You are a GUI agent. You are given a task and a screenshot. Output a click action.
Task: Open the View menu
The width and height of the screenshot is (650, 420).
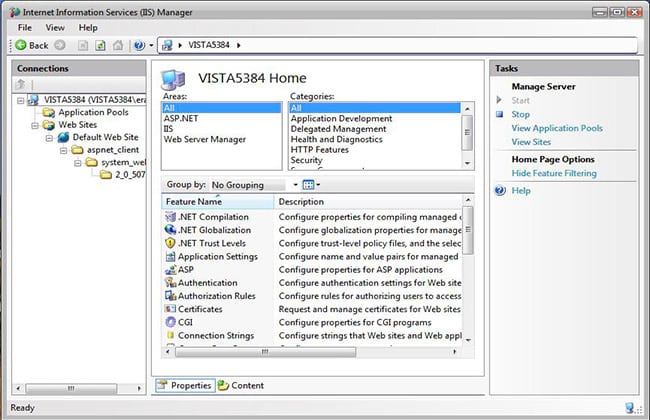click(55, 27)
